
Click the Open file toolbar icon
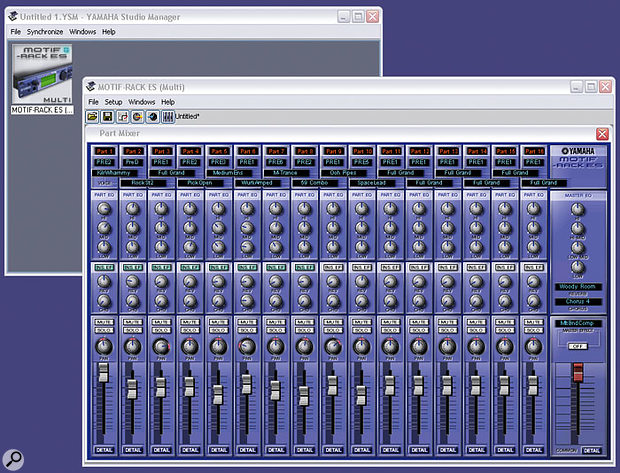(93, 116)
